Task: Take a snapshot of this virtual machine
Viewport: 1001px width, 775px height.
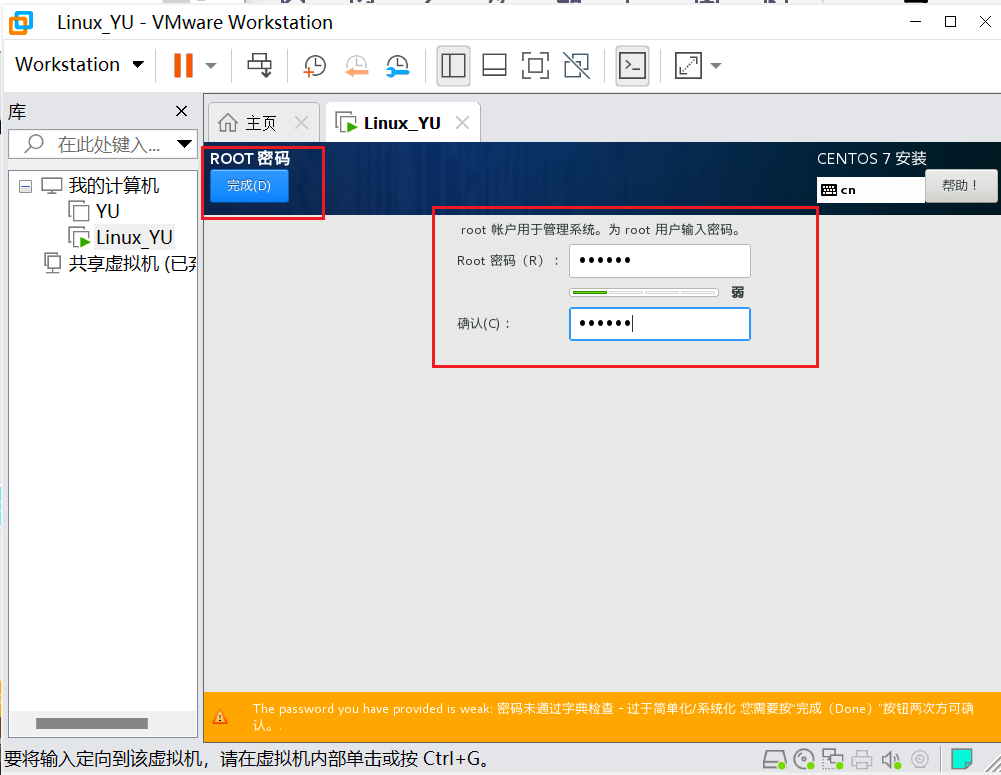Action: [314, 65]
